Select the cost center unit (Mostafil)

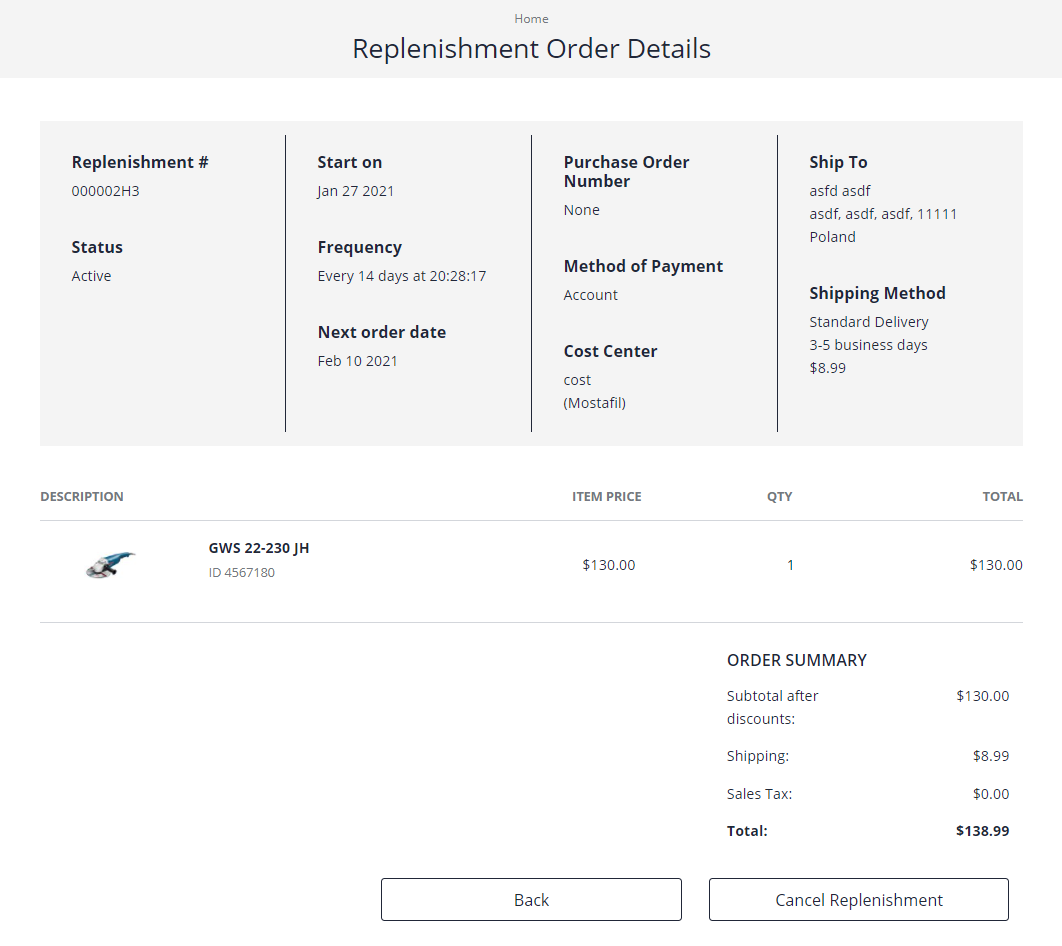click(x=595, y=403)
